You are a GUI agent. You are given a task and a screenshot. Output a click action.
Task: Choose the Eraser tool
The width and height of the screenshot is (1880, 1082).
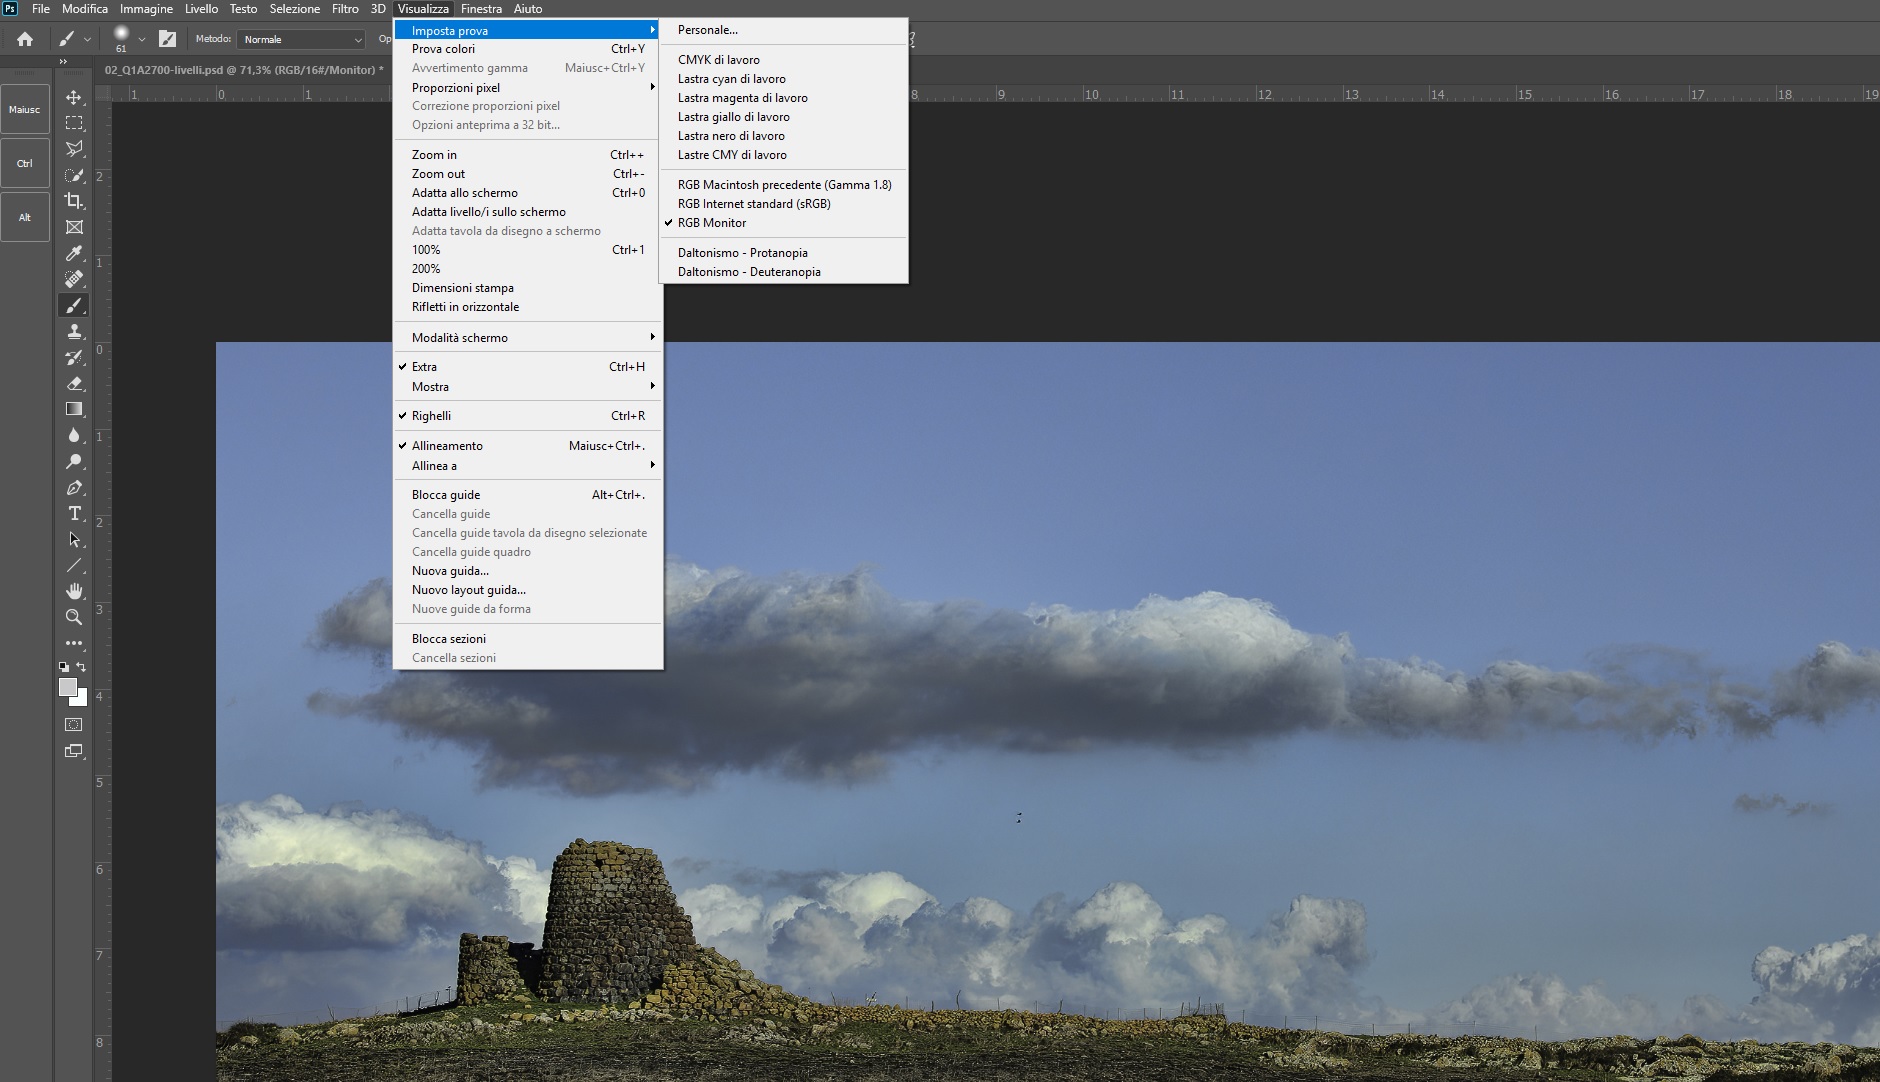(74, 383)
